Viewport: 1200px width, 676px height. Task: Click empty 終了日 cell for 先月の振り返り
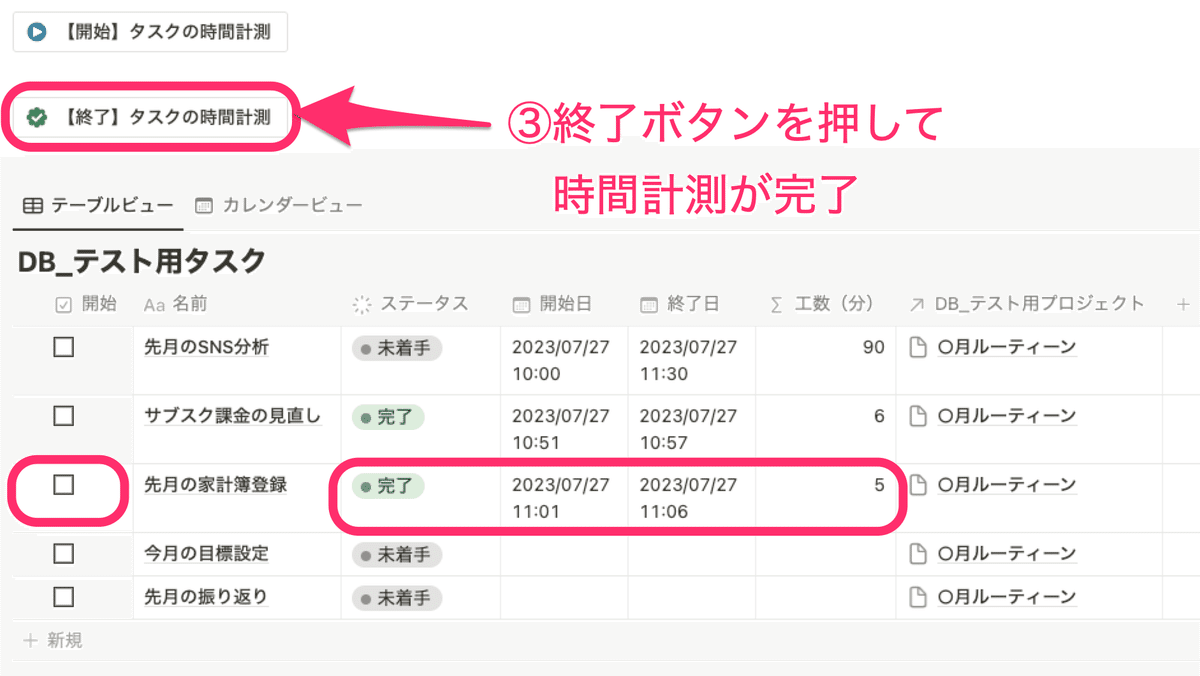point(691,598)
